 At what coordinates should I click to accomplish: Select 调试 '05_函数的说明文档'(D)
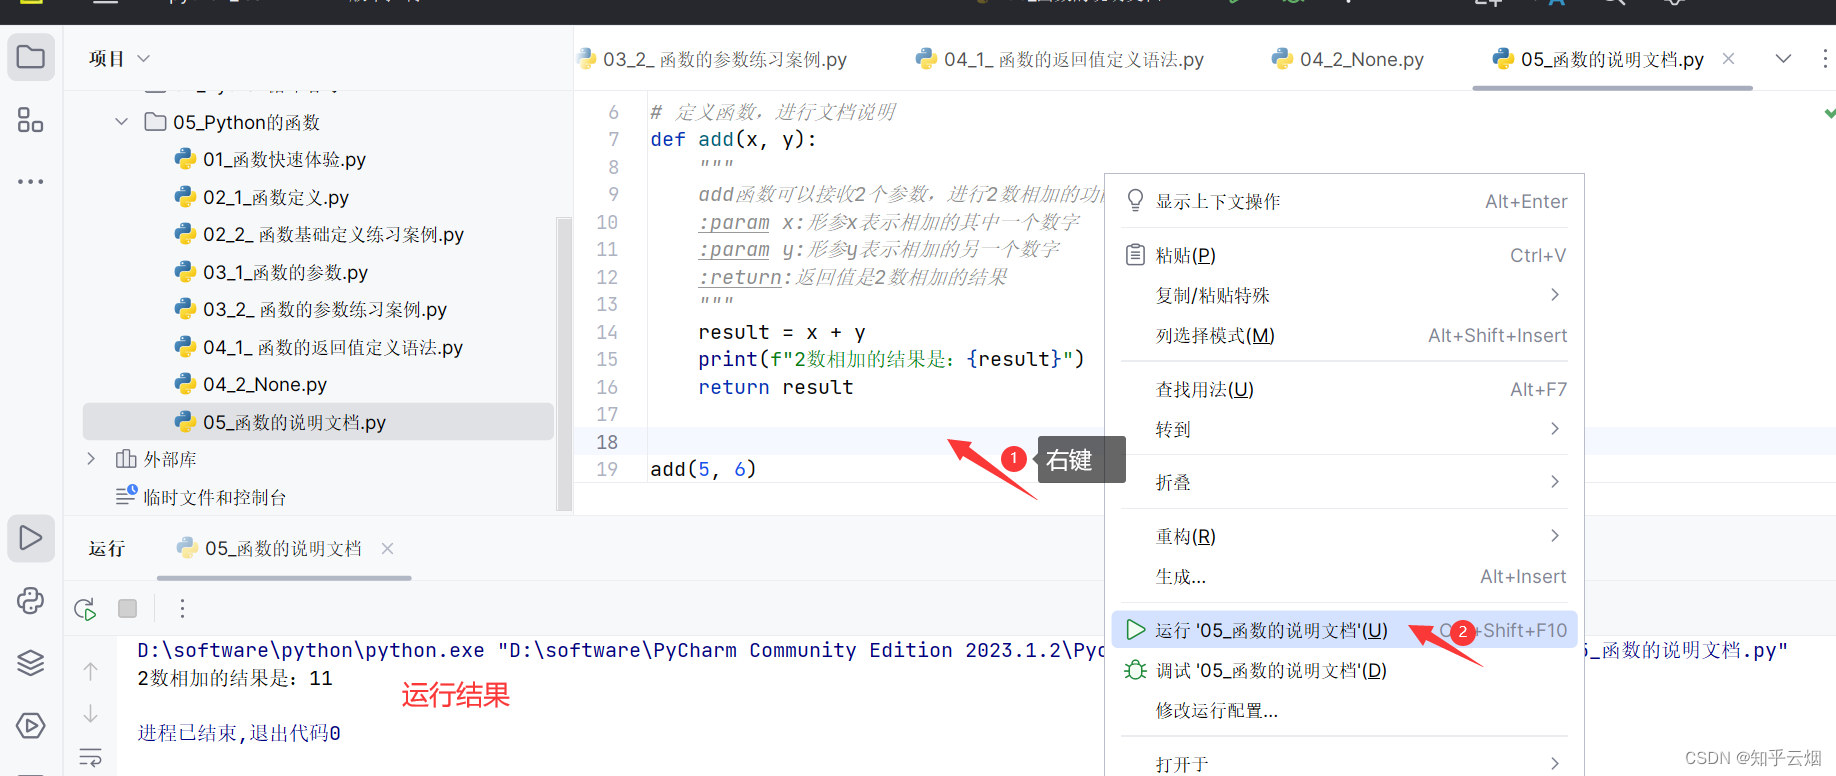click(1344, 670)
